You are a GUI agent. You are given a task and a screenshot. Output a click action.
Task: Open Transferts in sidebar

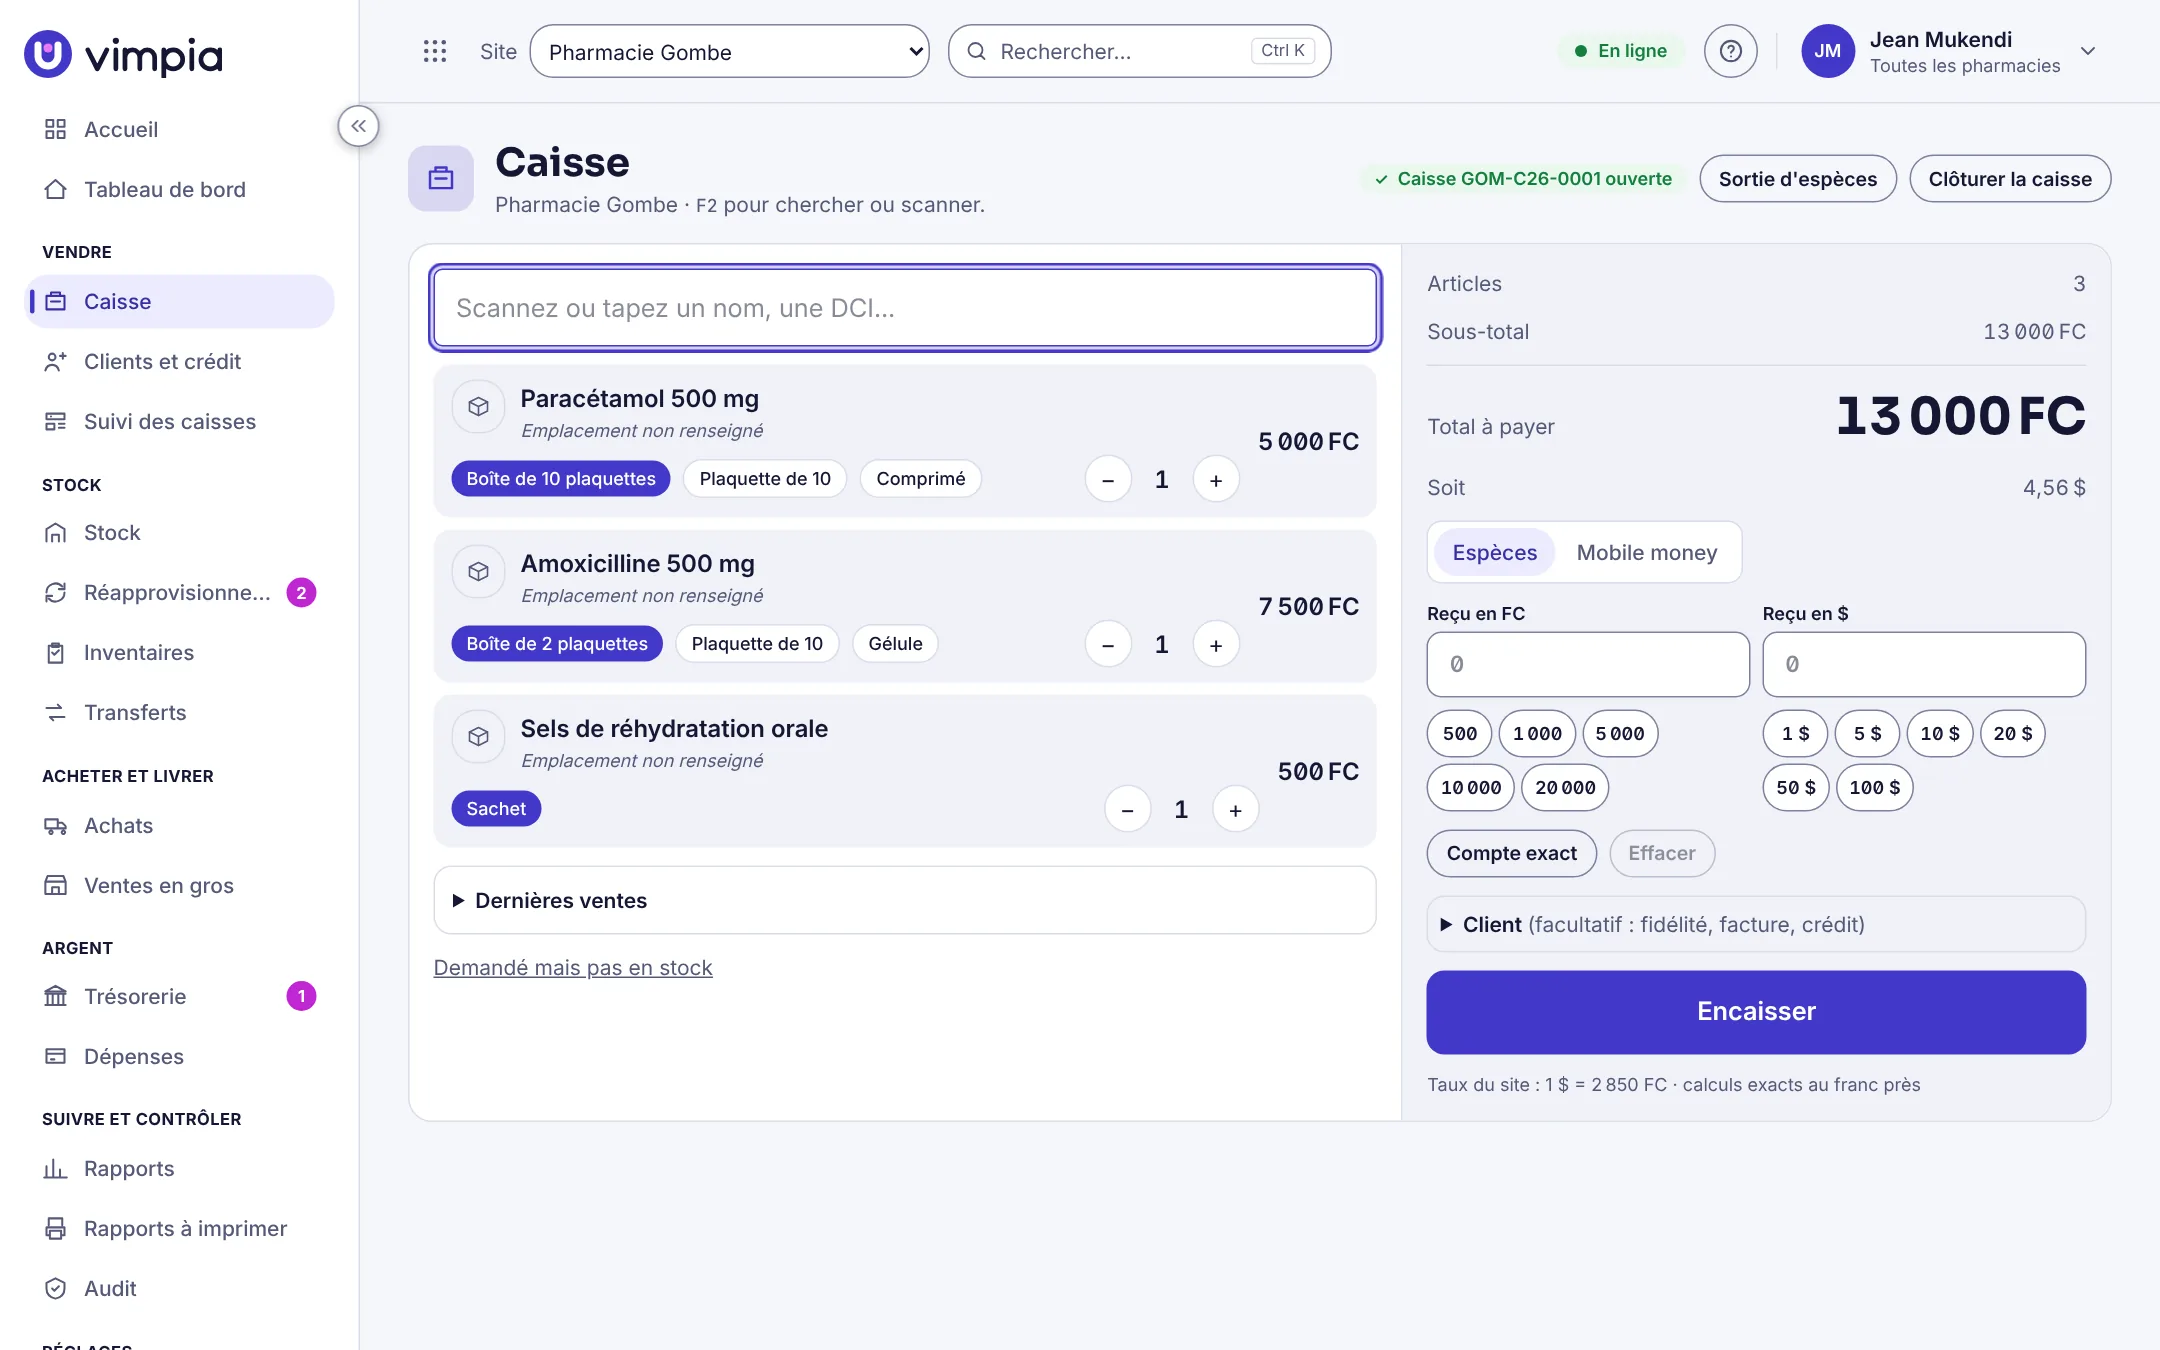click(179, 712)
